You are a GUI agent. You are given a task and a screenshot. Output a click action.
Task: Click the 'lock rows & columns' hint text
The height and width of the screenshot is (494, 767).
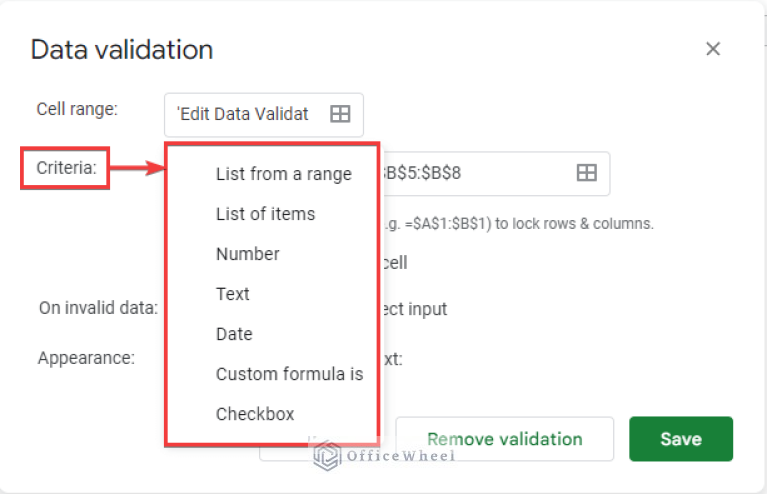point(574,224)
